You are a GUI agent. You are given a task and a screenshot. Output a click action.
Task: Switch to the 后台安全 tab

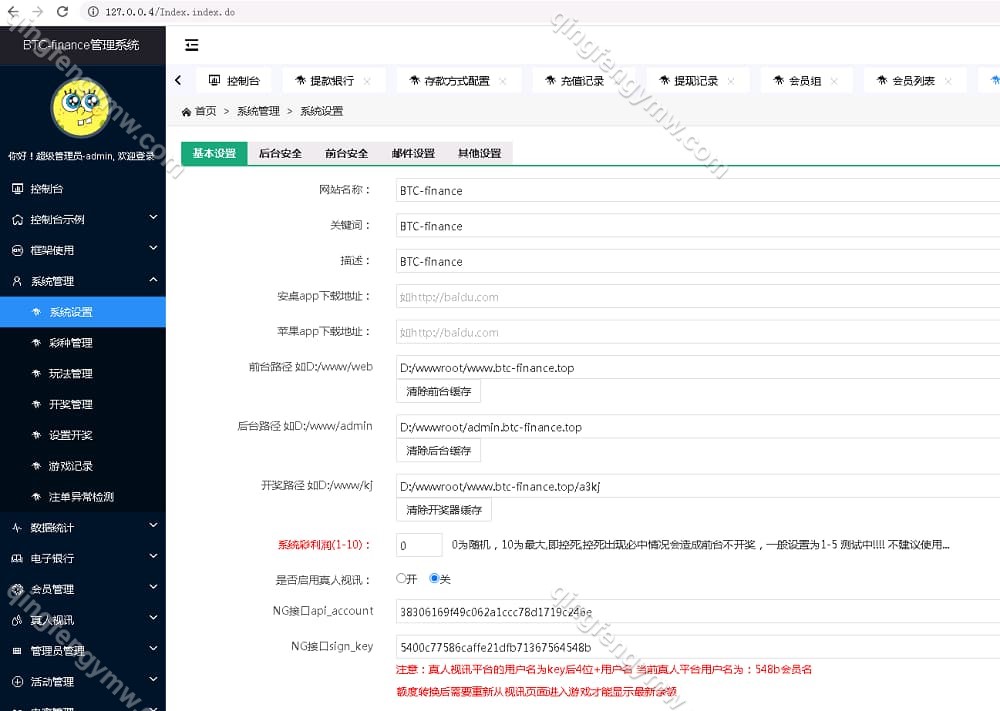280,153
